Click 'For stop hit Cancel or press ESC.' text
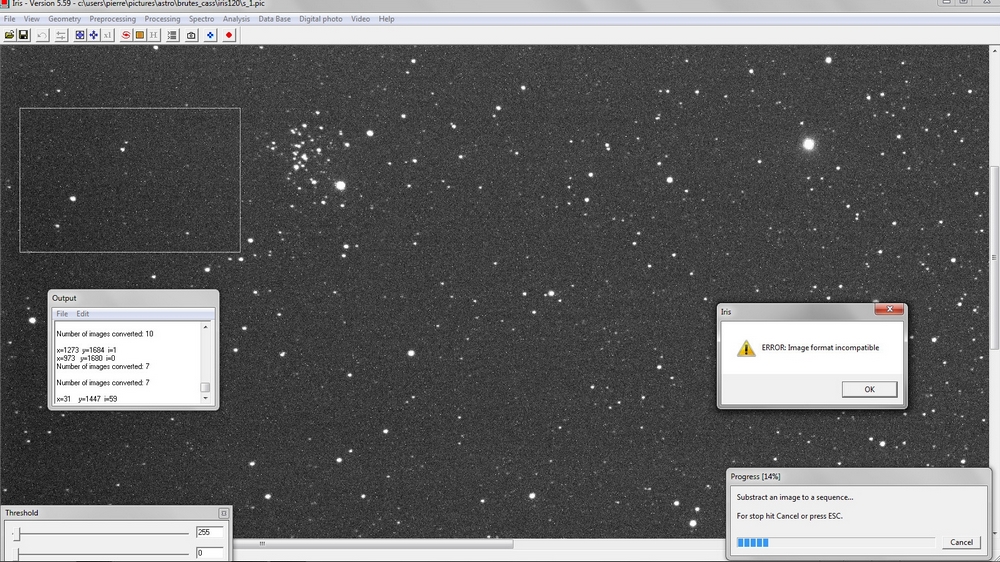 [790, 516]
